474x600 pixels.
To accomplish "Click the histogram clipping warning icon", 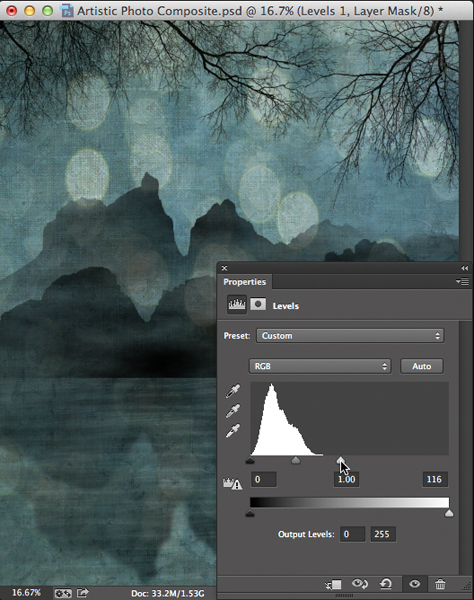I will tap(233, 484).
